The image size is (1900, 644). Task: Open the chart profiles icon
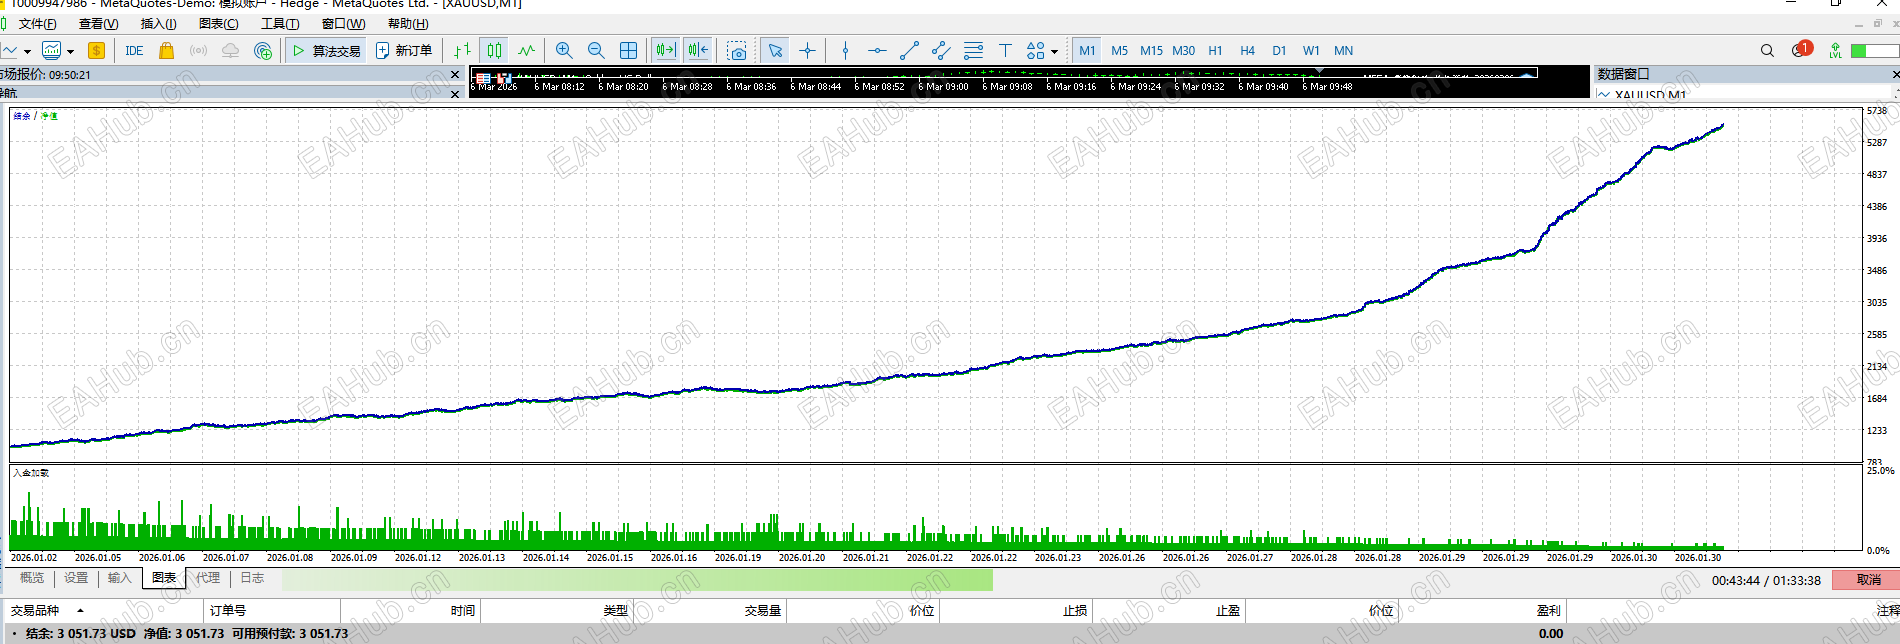point(52,50)
